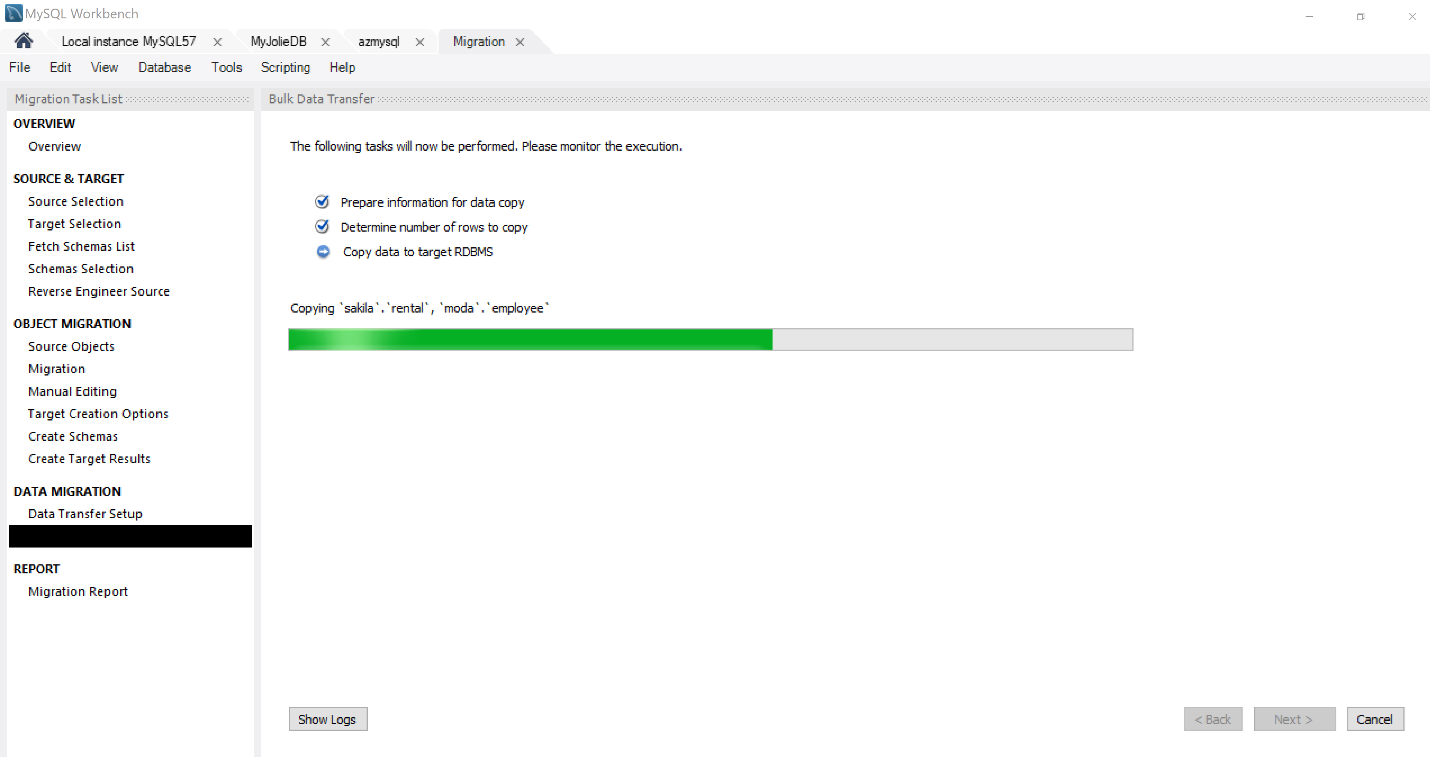The height and width of the screenshot is (757, 1430).
Task: Close the Migration tab
Action: pos(520,42)
